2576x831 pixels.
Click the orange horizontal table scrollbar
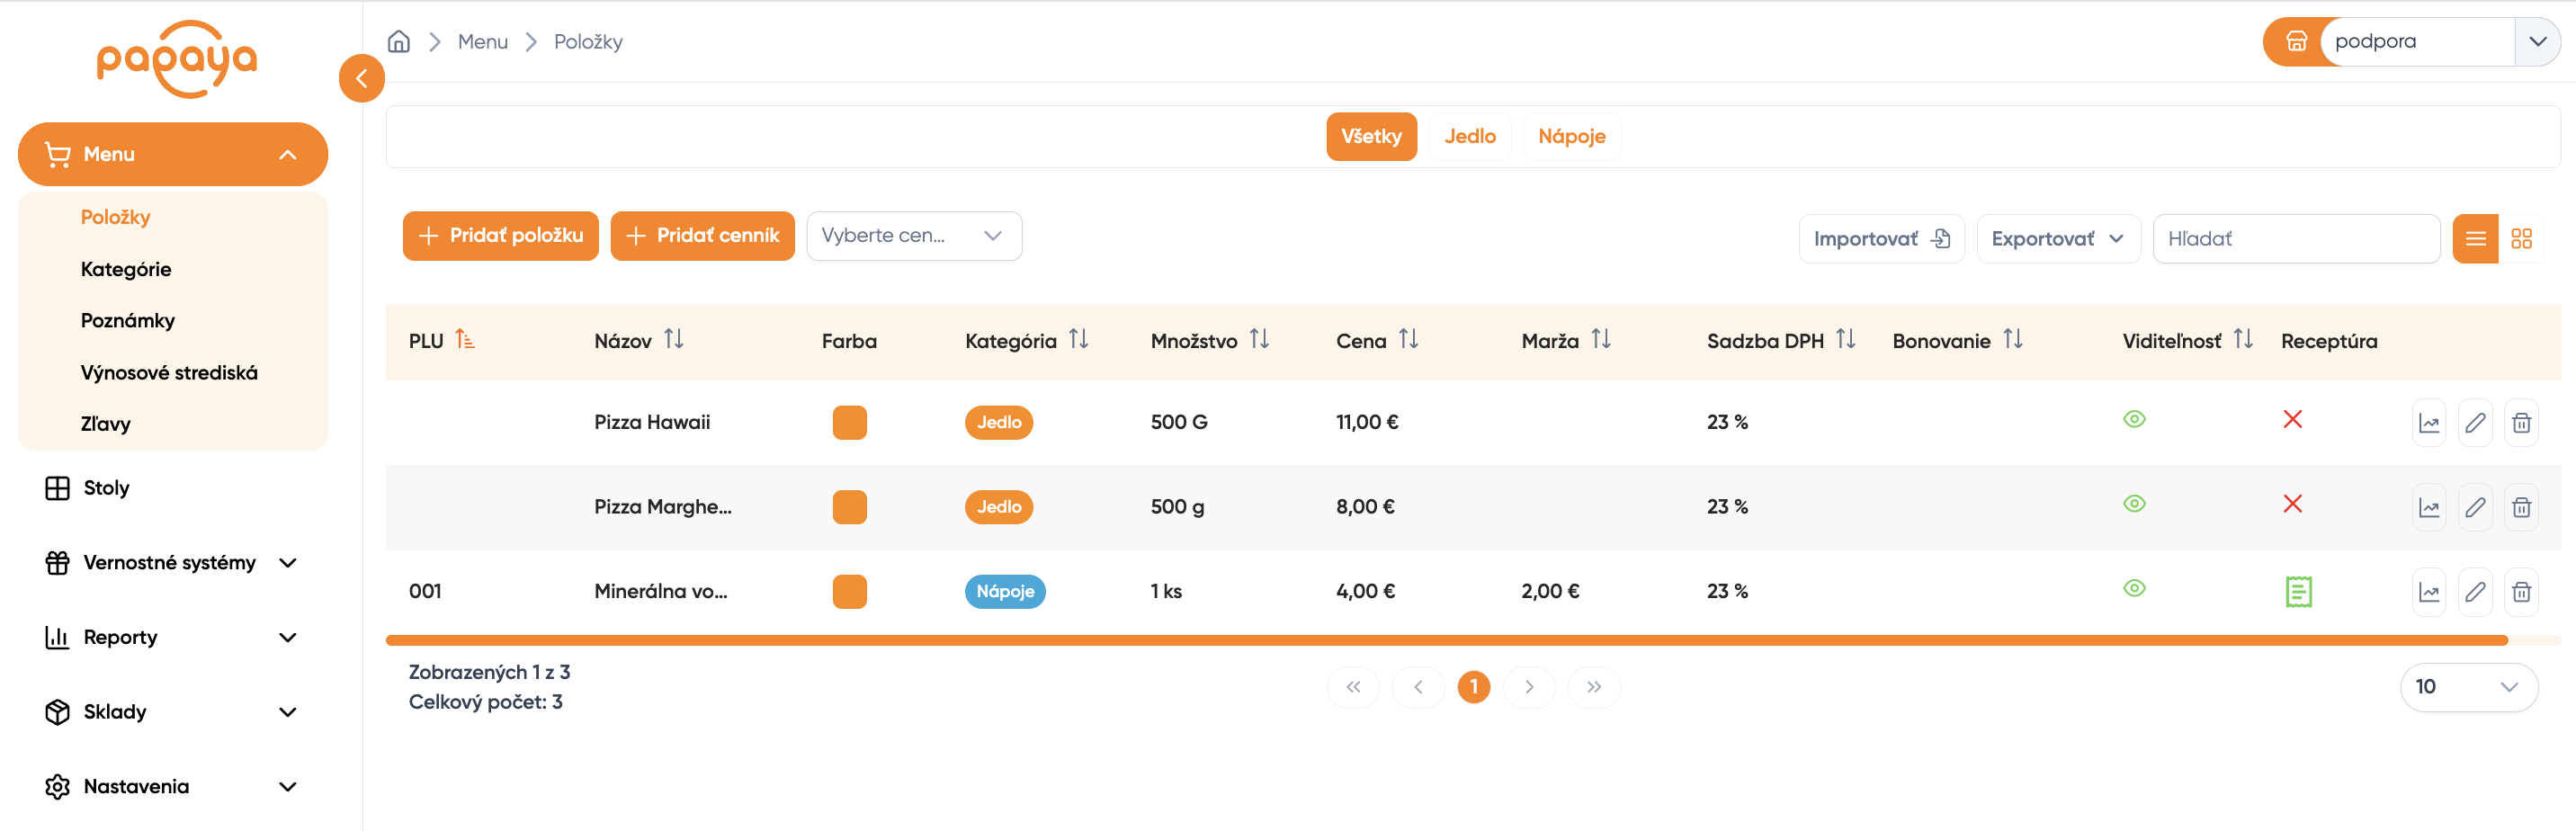(x=1446, y=640)
